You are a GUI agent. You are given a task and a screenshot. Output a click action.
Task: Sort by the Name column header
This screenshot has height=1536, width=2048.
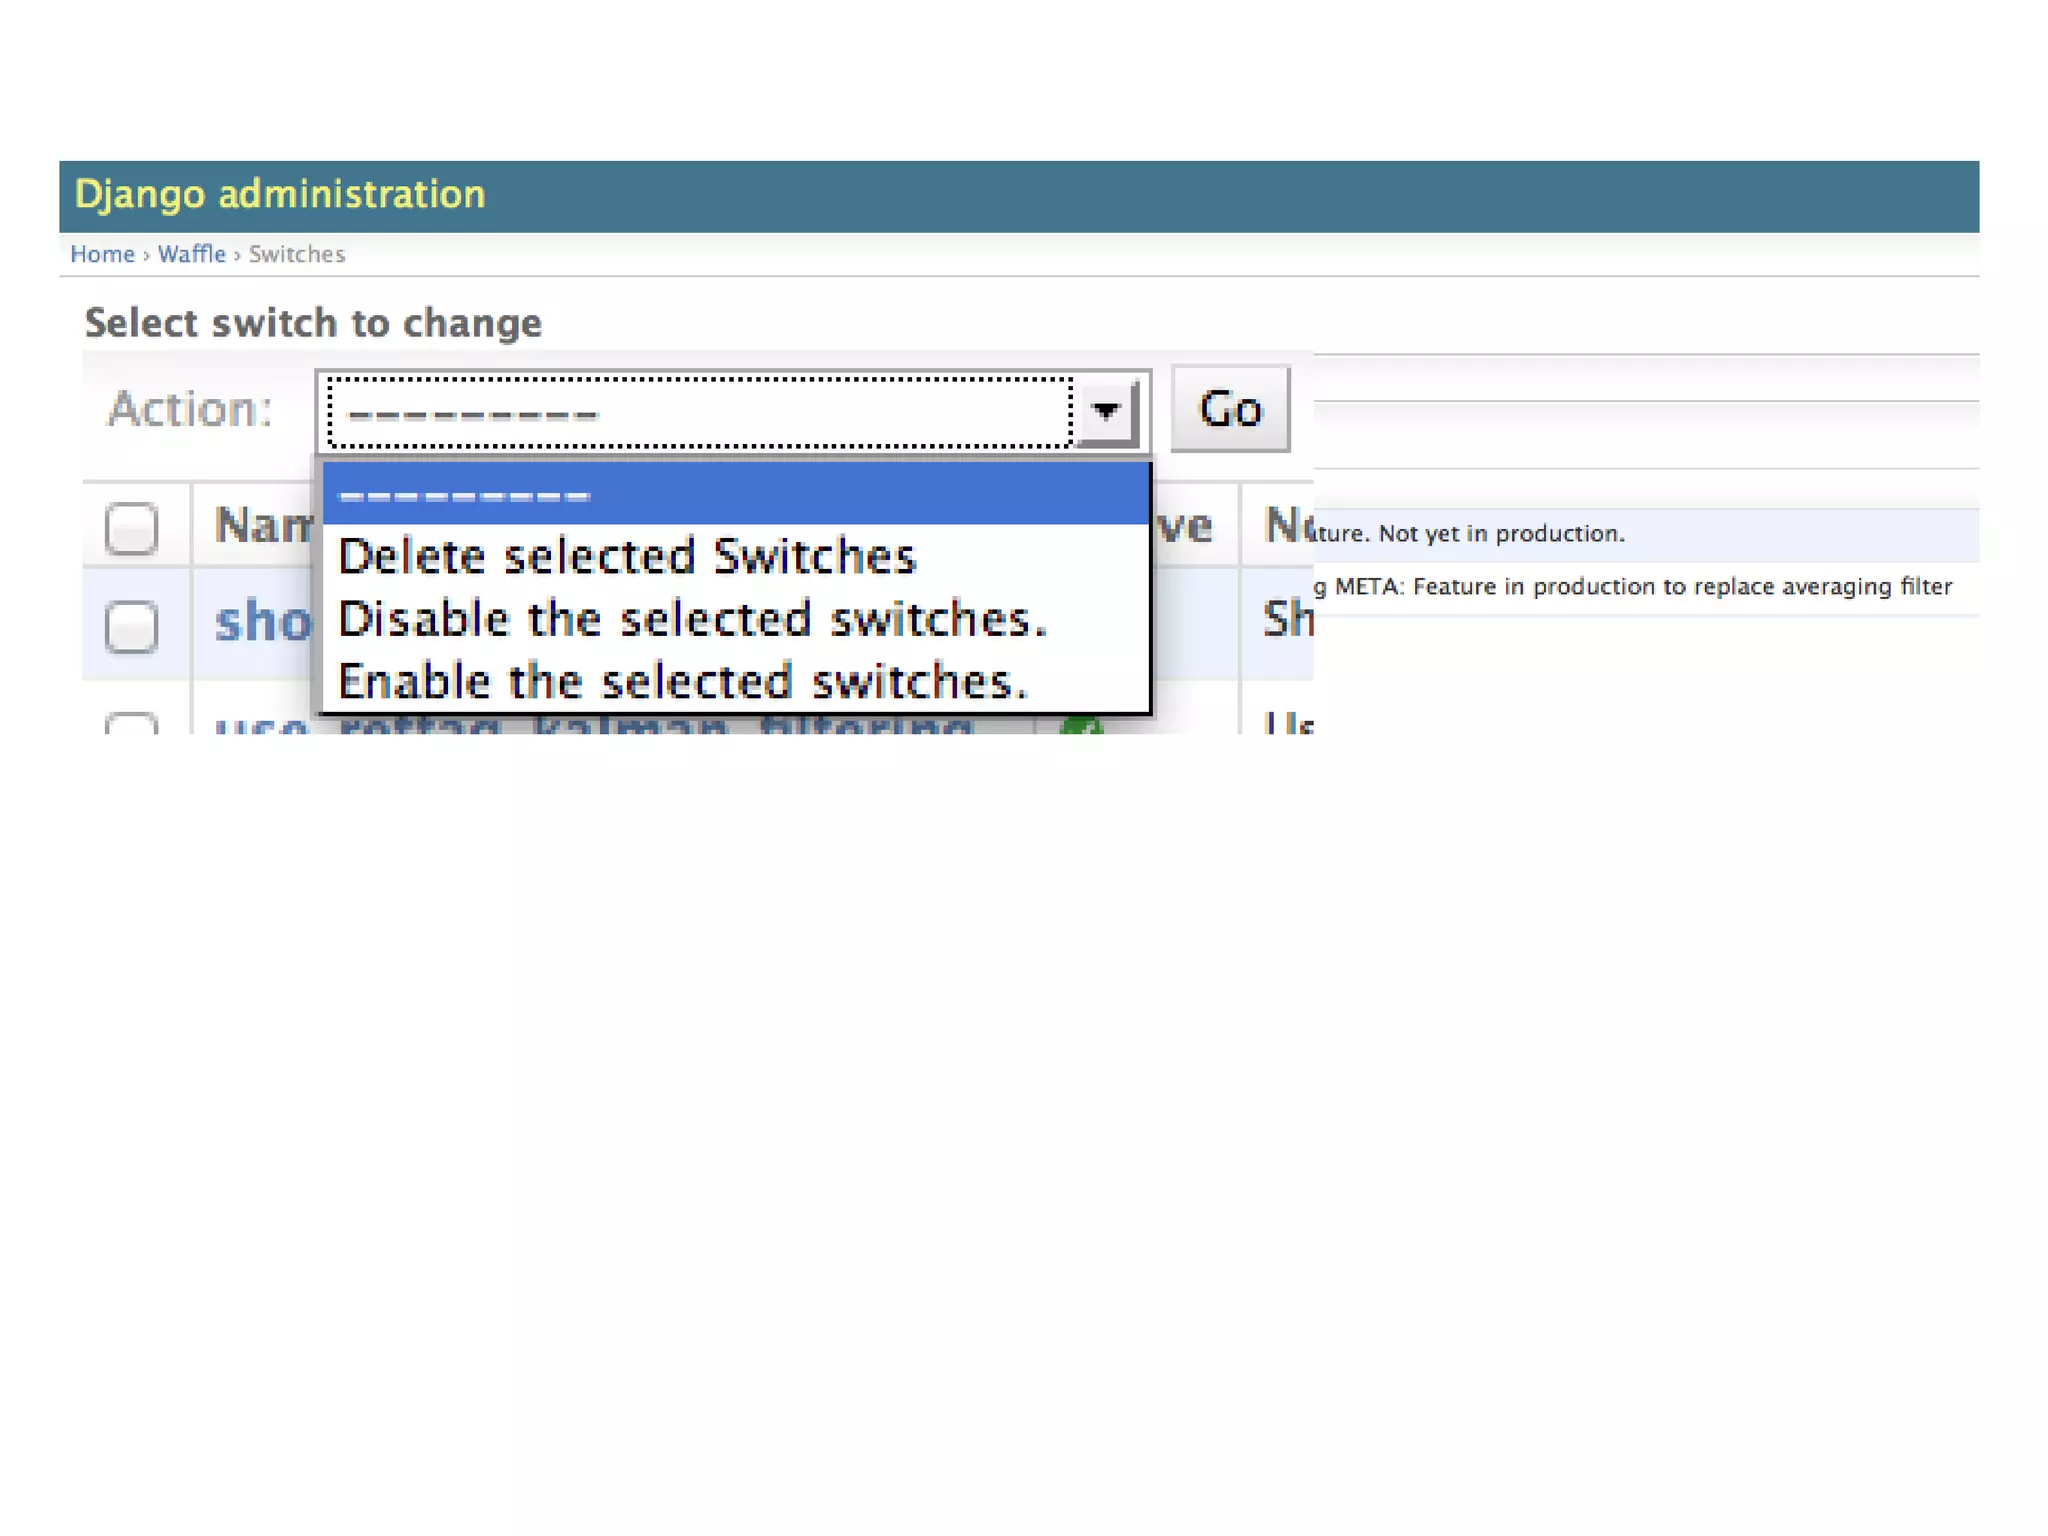pyautogui.click(x=263, y=525)
